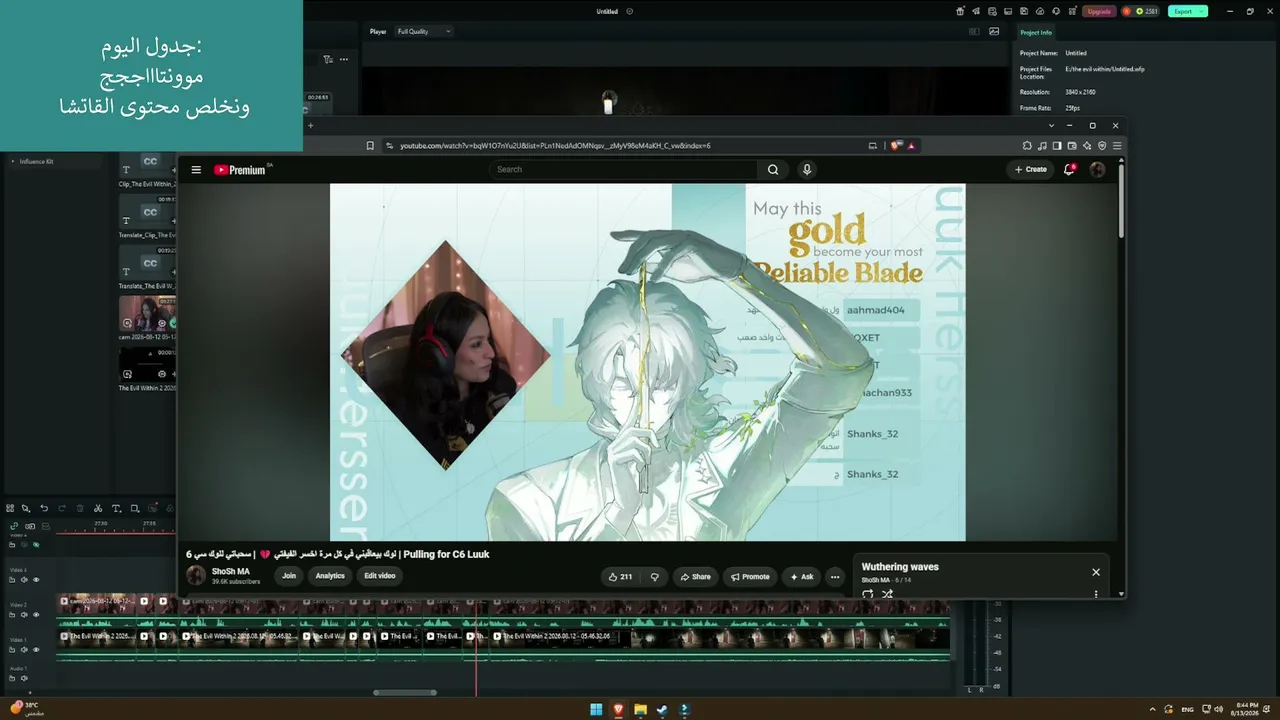Open the YouTube account avatar menu
1280x720 pixels.
coord(1097,170)
